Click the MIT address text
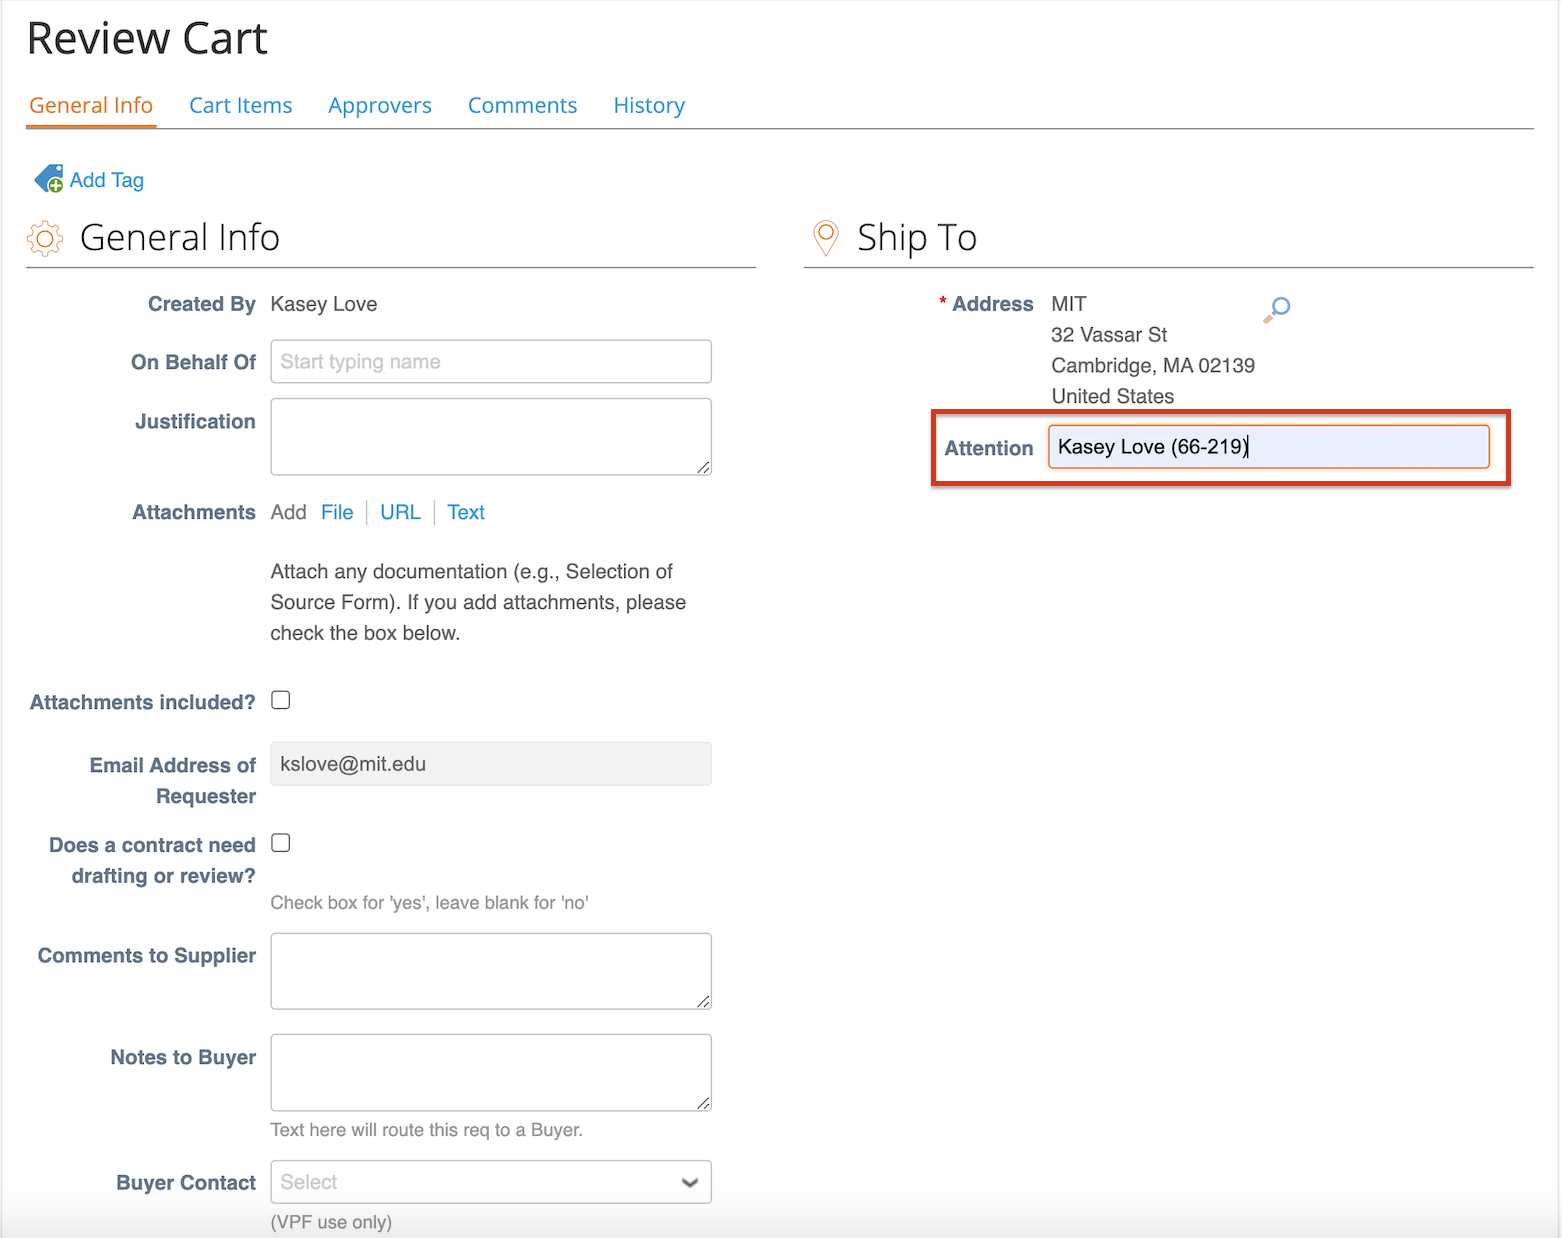 tap(1068, 304)
